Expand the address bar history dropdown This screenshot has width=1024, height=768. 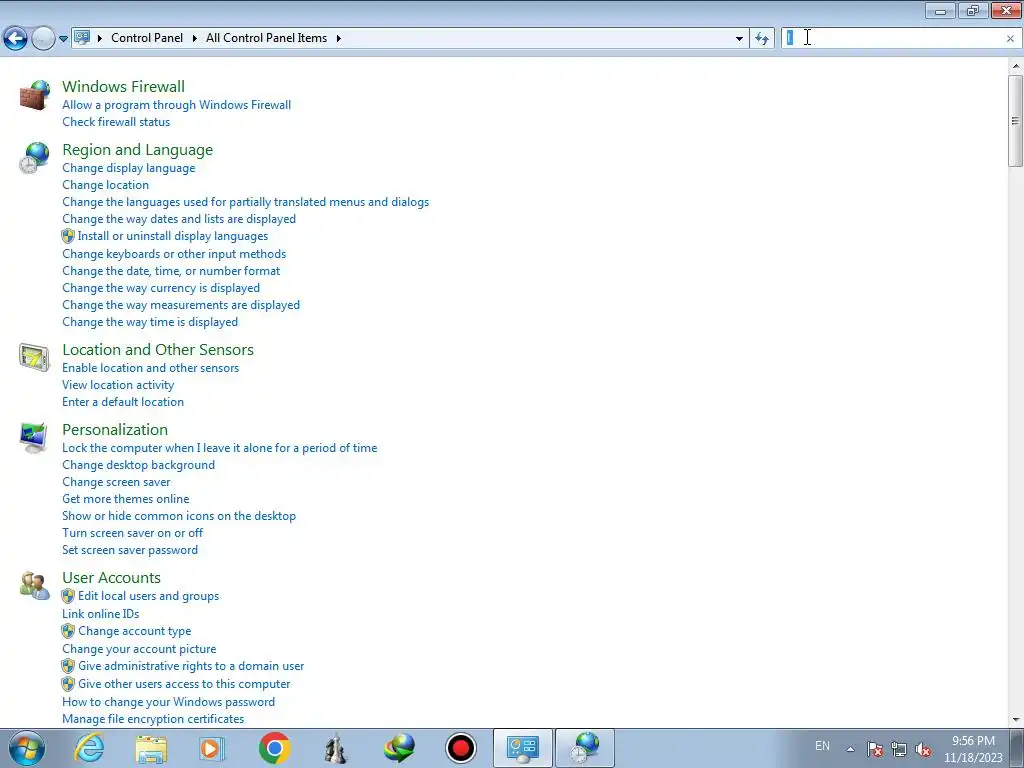tap(739, 39)
